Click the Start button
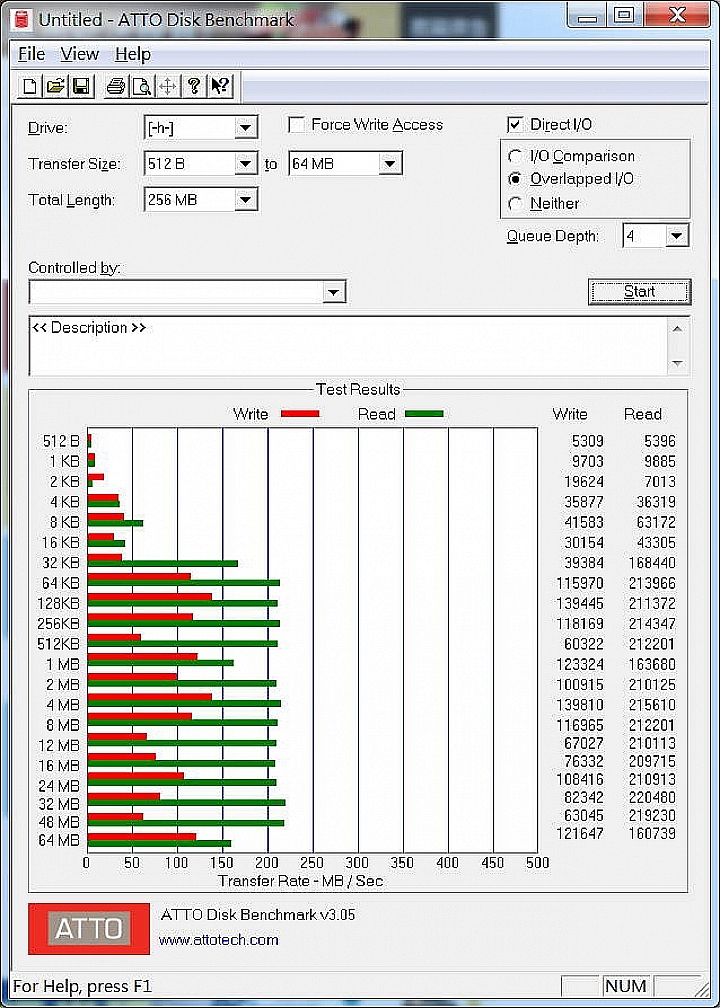Viewport: 720px width, 1008px height. tap(640, 292)
